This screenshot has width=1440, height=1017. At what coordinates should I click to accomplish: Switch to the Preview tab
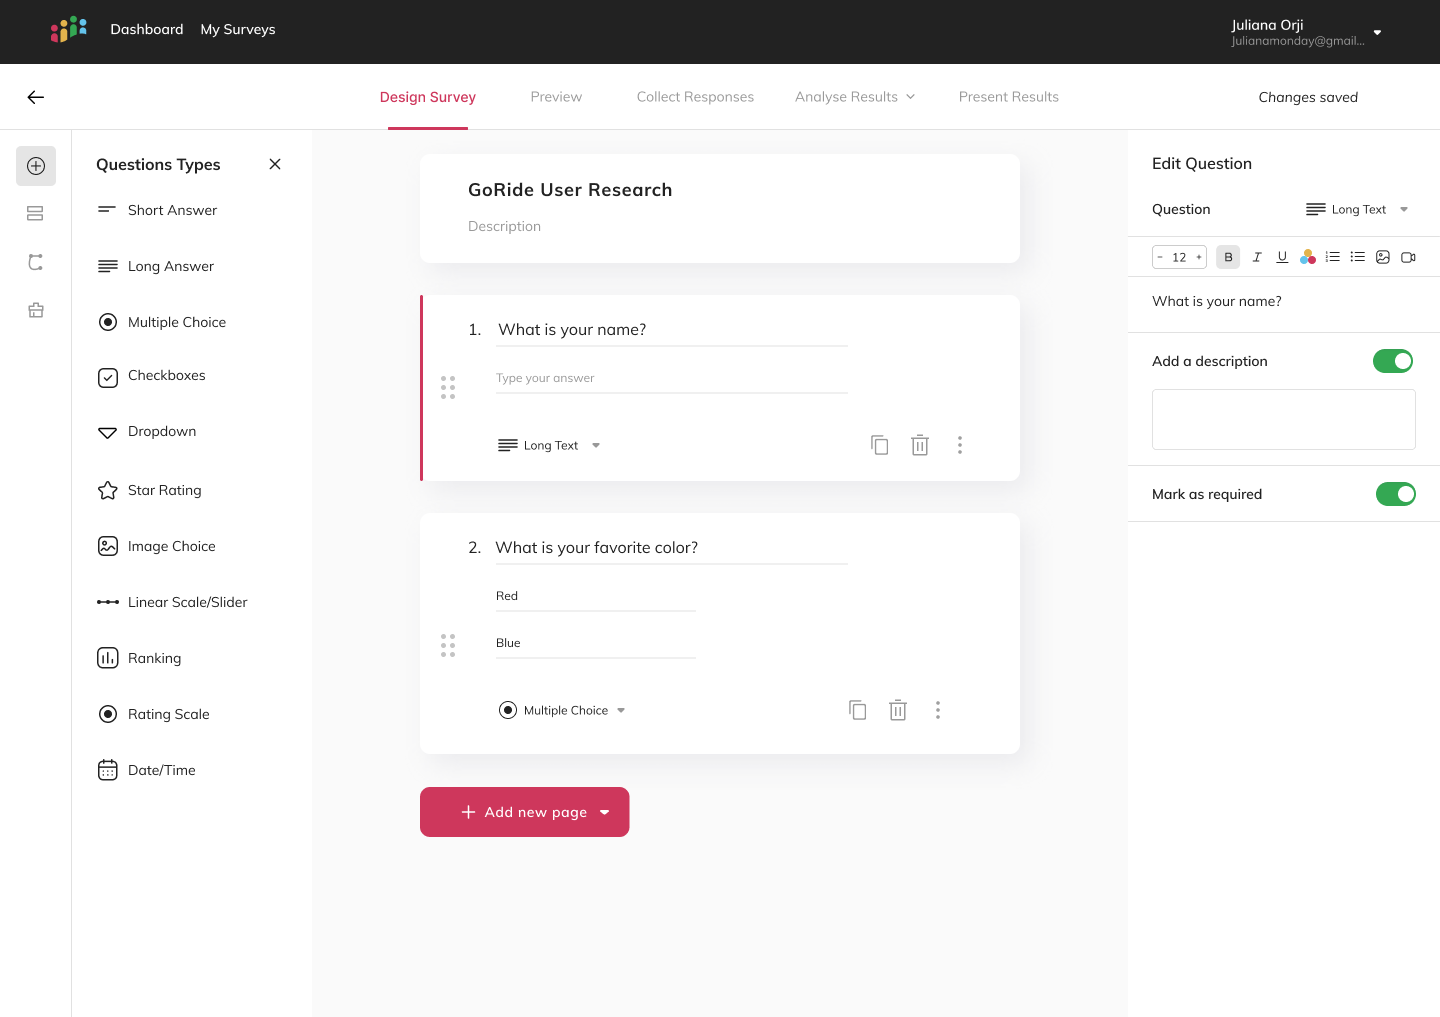tap(556, 97)
